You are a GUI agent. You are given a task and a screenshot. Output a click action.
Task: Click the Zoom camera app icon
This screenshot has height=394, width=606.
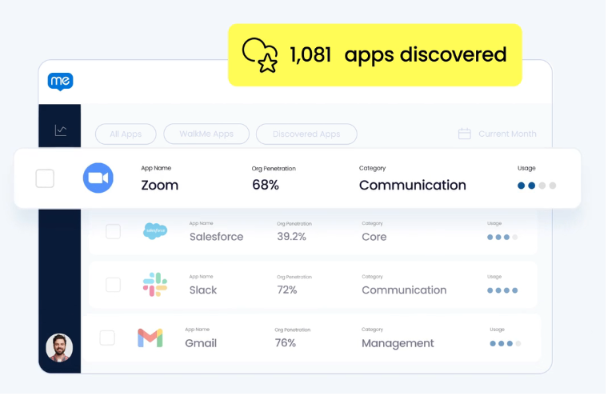click(x=98, y=178)
